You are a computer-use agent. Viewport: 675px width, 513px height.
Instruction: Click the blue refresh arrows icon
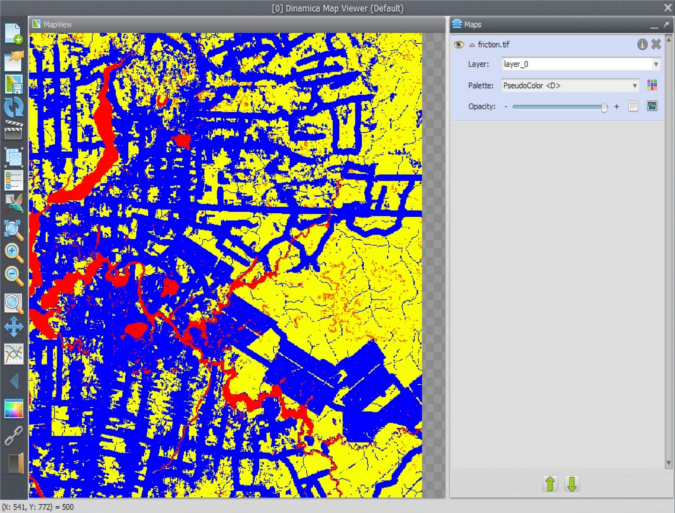coord(14,108)
